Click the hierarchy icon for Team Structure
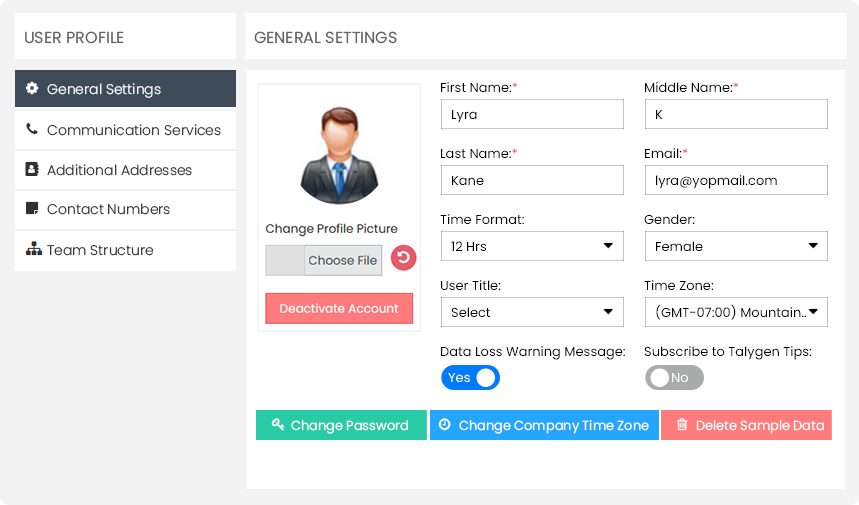 click(x=32, y=250)
